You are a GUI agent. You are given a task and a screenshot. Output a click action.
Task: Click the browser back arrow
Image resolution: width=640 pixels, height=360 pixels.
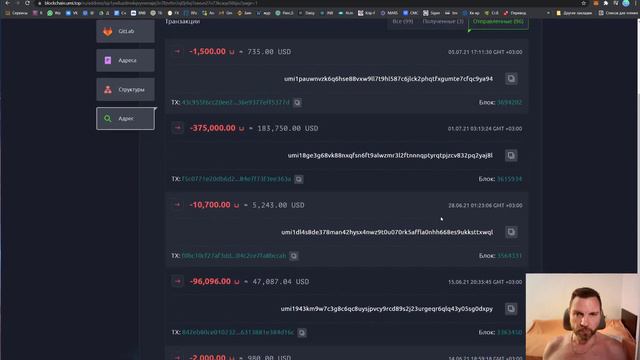click(x=7, y=3)
